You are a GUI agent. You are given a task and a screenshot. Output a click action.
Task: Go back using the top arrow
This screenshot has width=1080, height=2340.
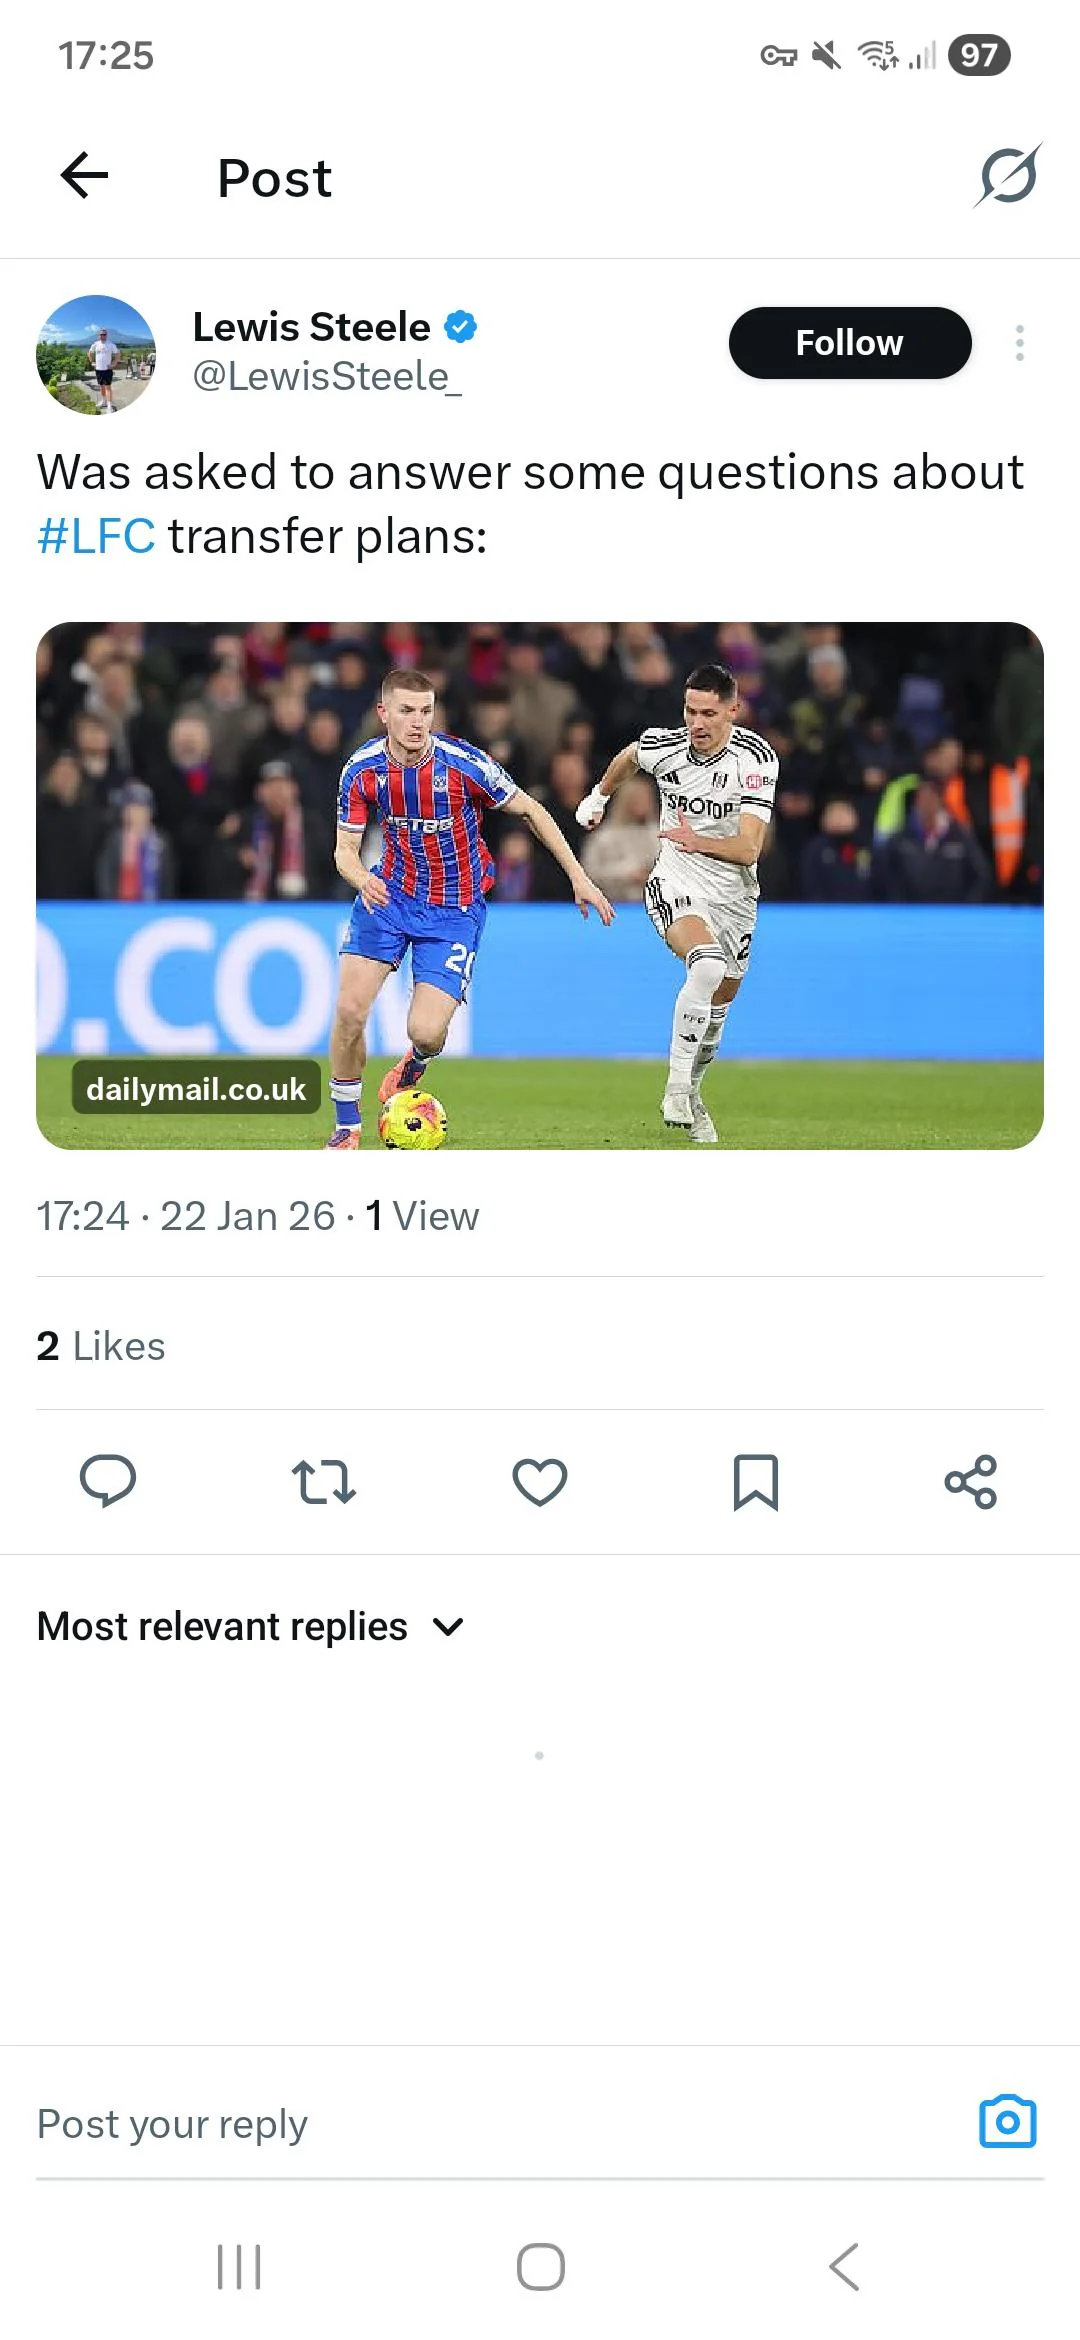click(x=84, y=176)
